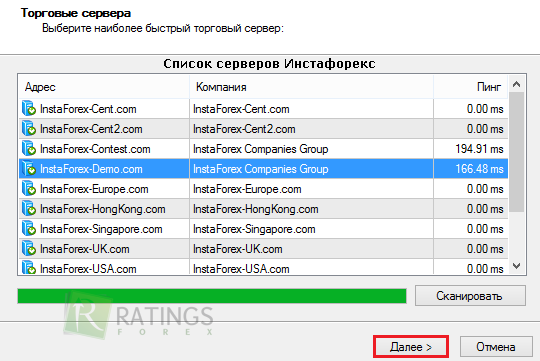540x361 pixels.
Task: Click the Сканировать button
Action: 470,296
